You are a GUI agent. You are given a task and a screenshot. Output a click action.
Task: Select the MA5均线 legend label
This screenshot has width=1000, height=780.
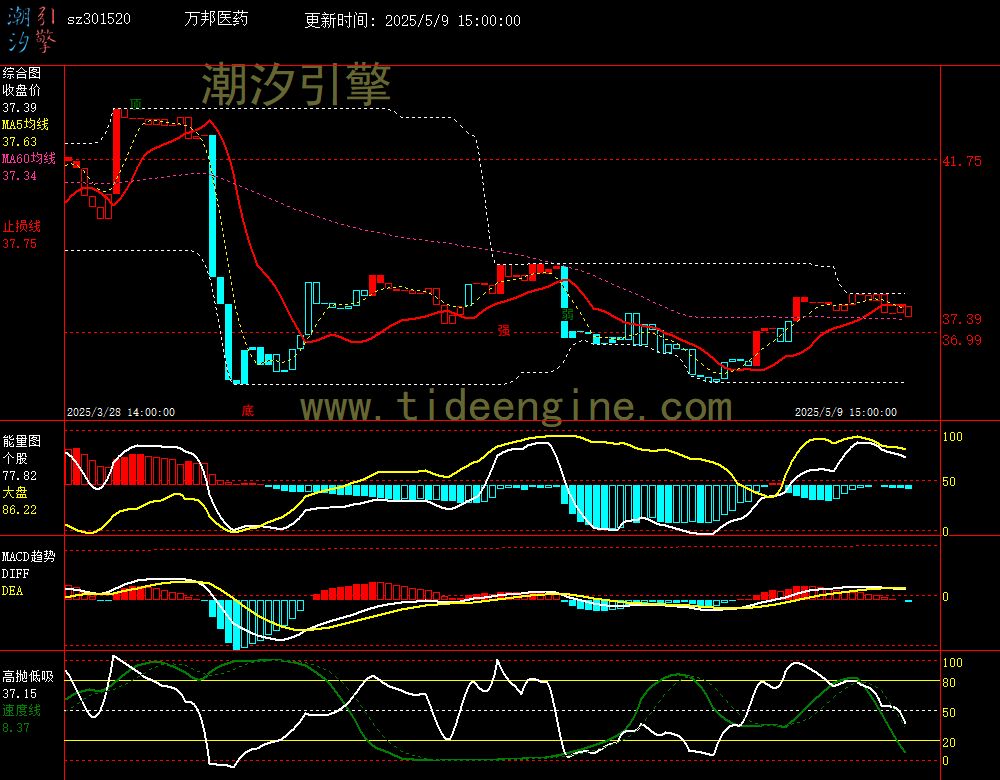26,124
